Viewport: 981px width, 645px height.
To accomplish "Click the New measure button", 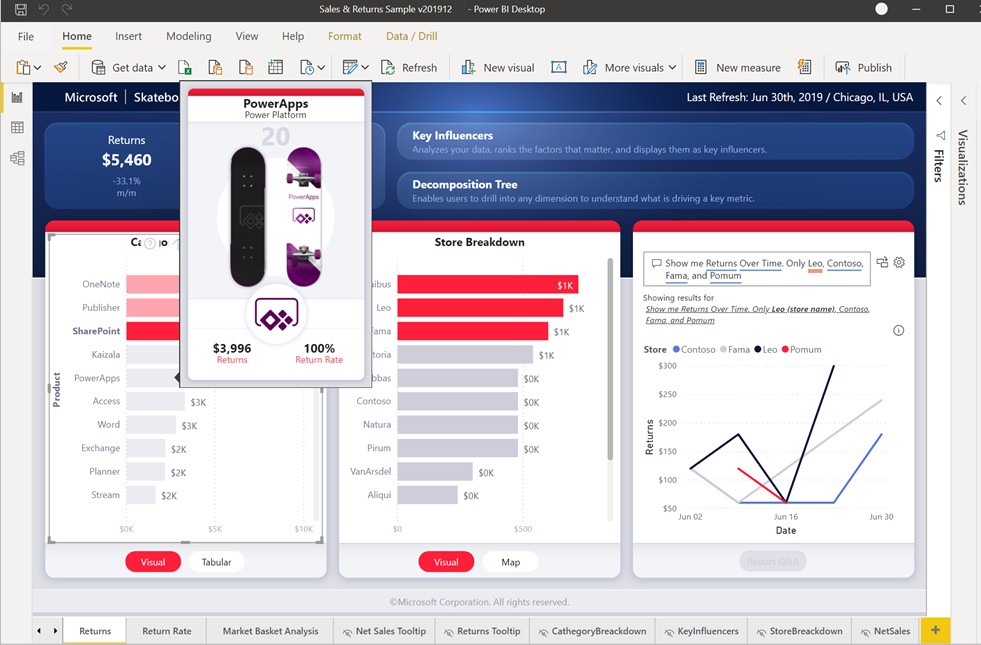I will [738, 68].
